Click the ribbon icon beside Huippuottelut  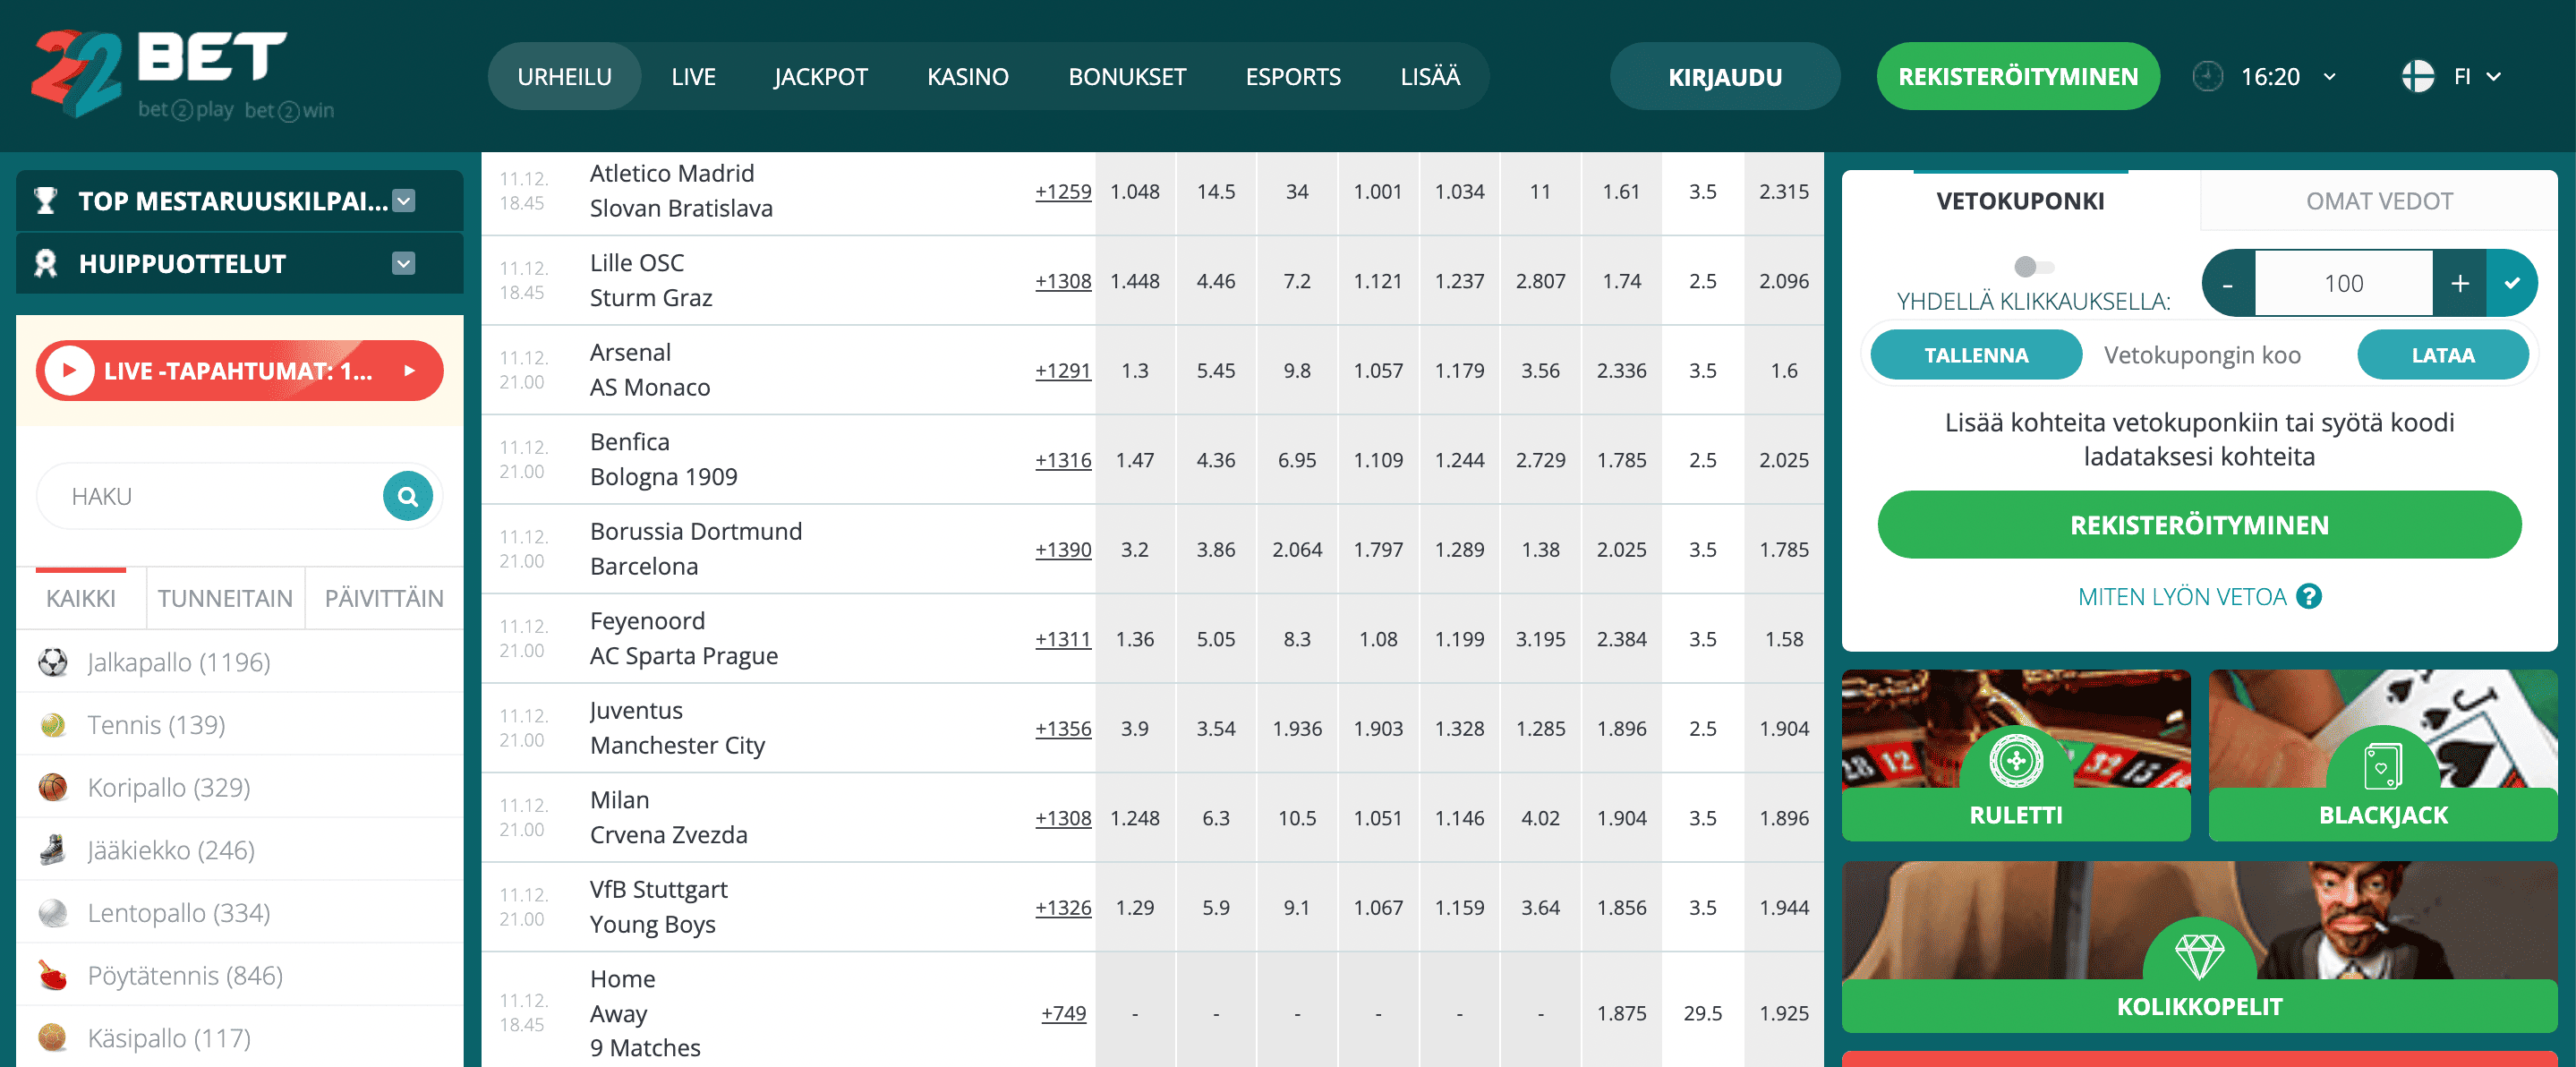pyautogui.click(x=45, y=264)
